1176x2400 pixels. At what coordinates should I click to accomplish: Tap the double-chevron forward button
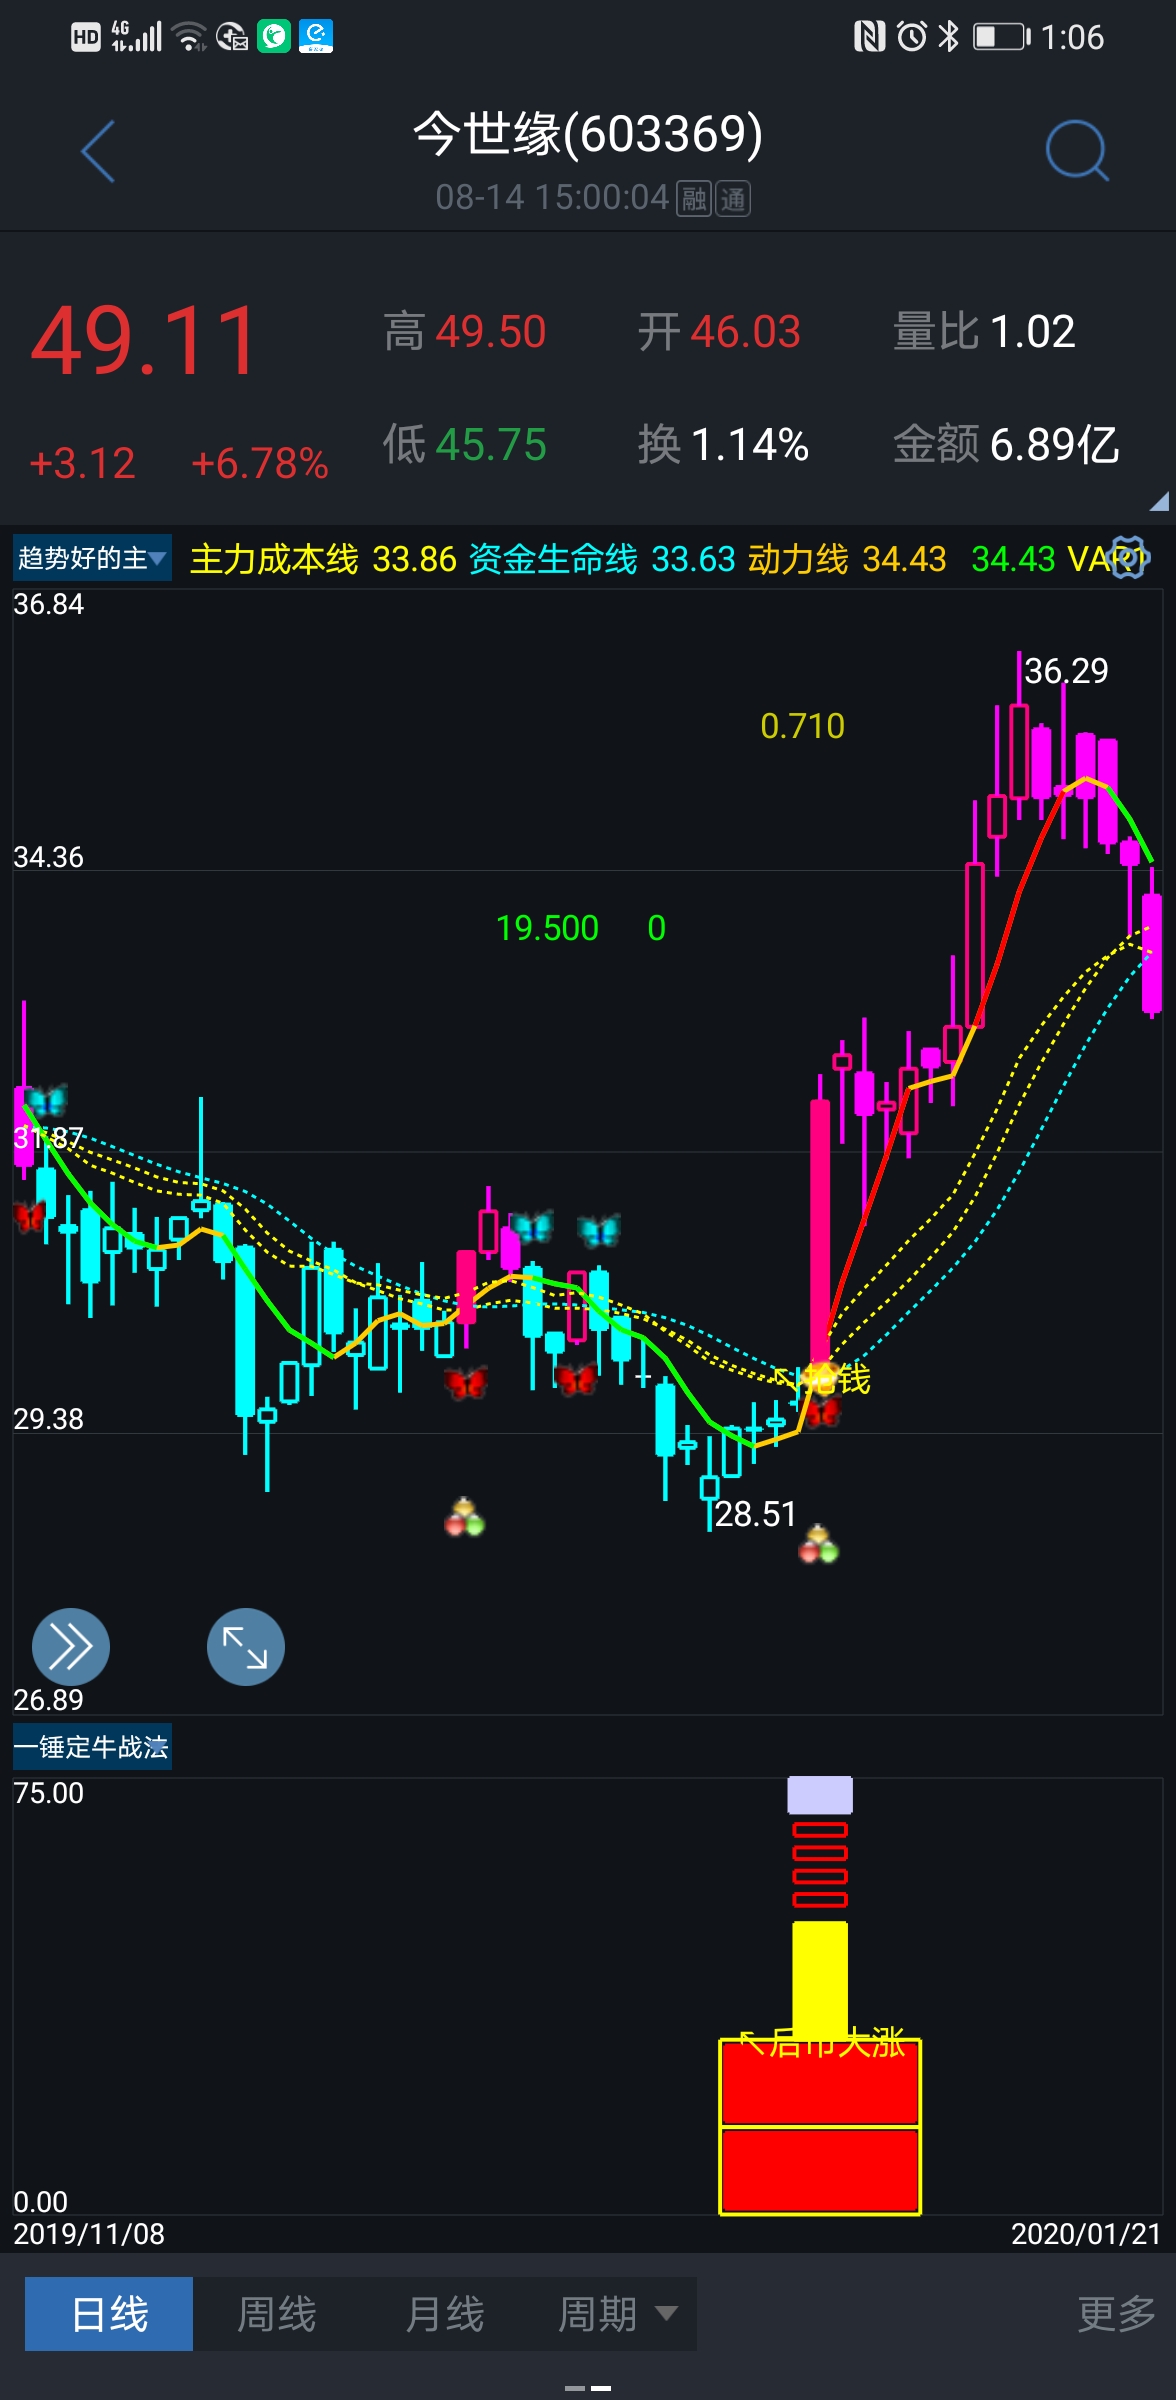click(70, 1646)
